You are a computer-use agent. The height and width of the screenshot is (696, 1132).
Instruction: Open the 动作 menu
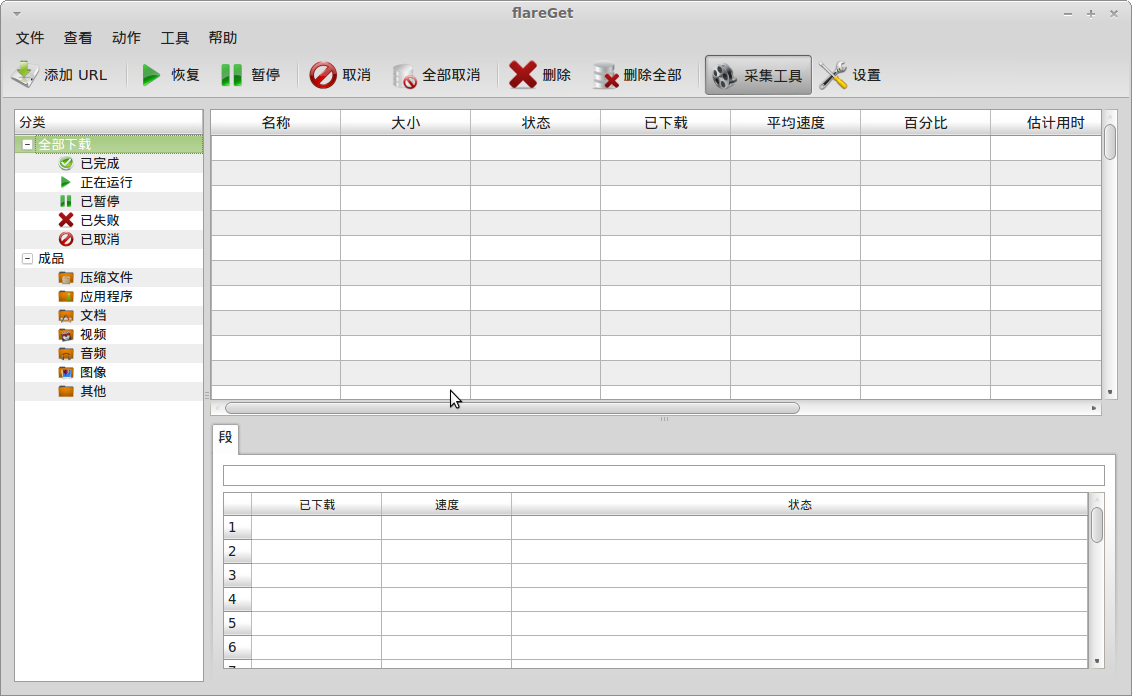[126, 38]
